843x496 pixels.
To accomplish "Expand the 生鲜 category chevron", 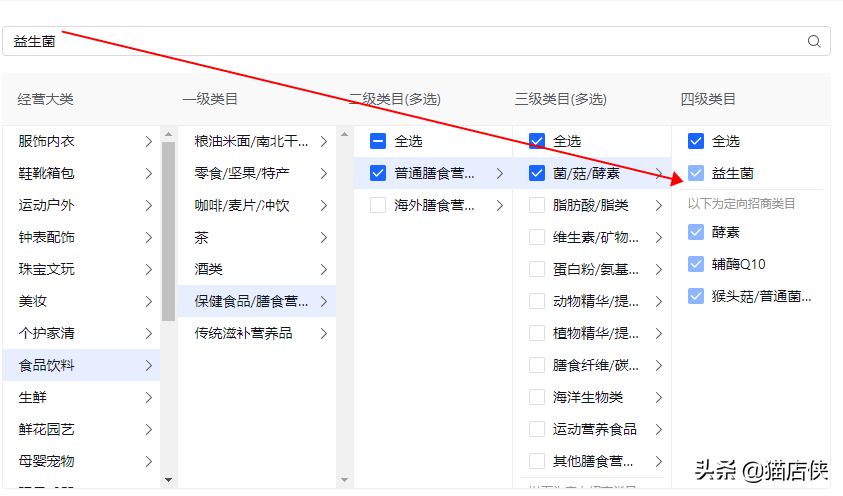I will (149, 398).
